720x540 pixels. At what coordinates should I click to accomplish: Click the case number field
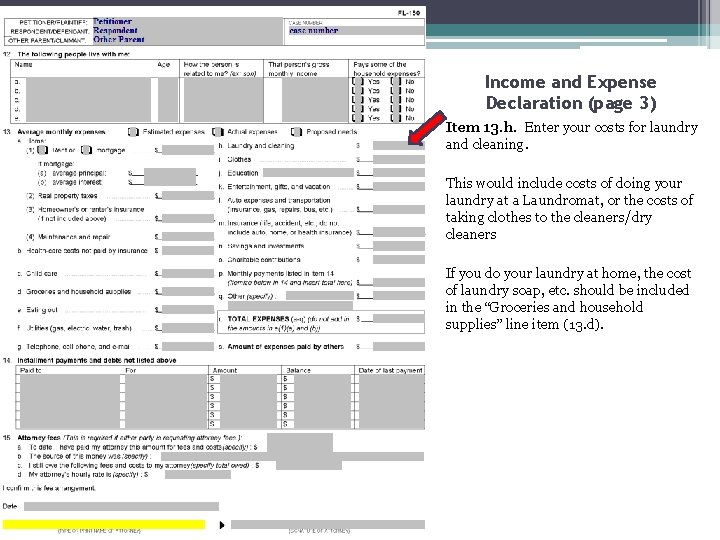pyautogui.click(x=356, y=31)
